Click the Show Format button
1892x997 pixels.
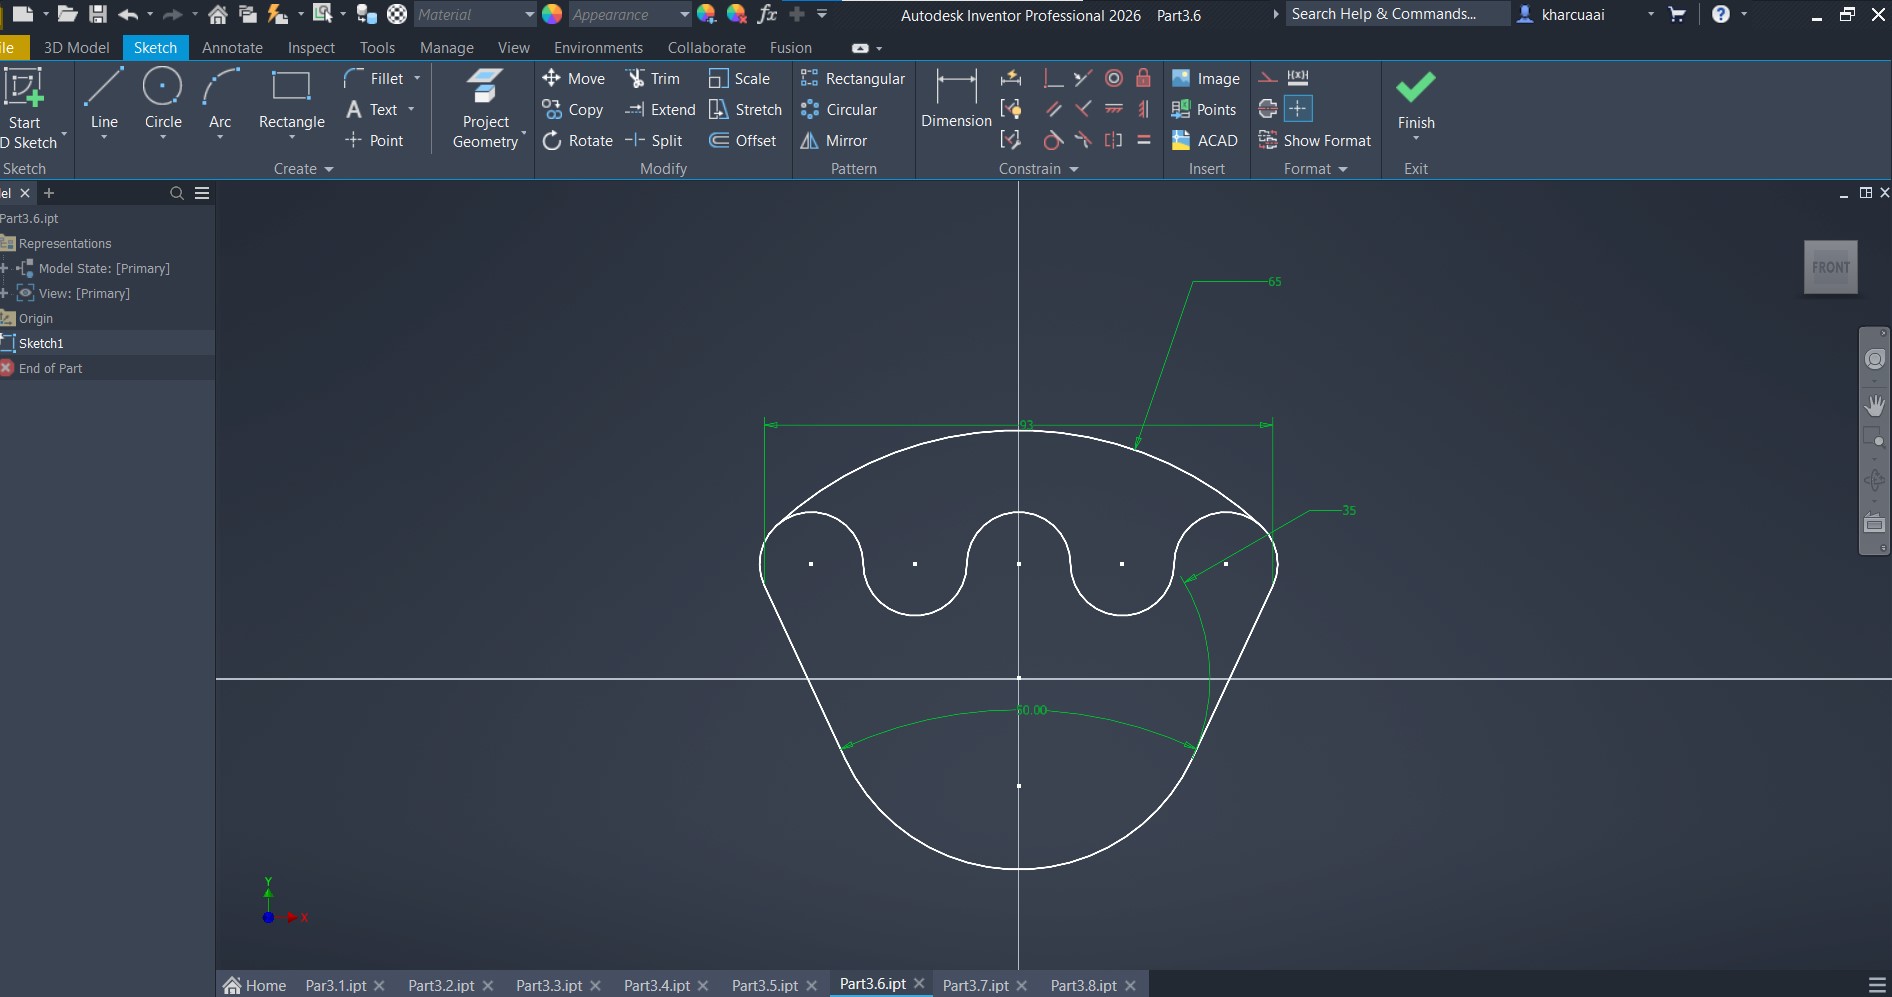point(1315,141)
